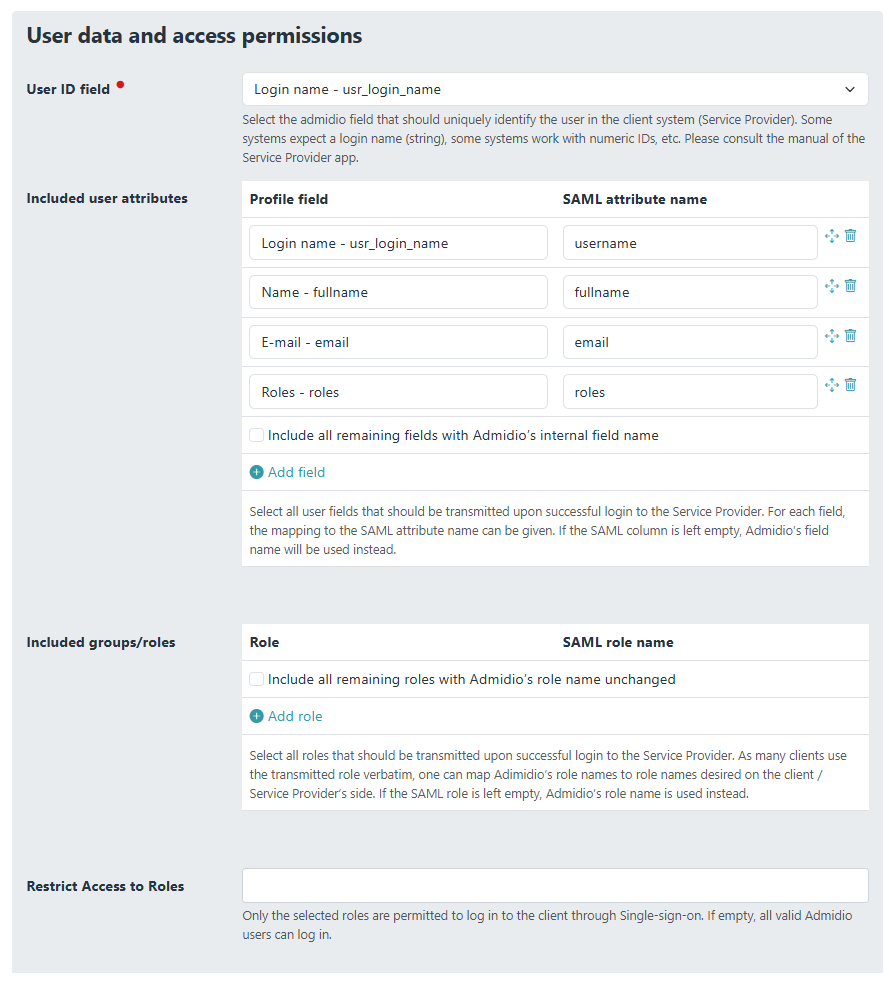Click move icon for roles attribute row
The height and width of the screenshot is (983, 889).
[831, 385]
